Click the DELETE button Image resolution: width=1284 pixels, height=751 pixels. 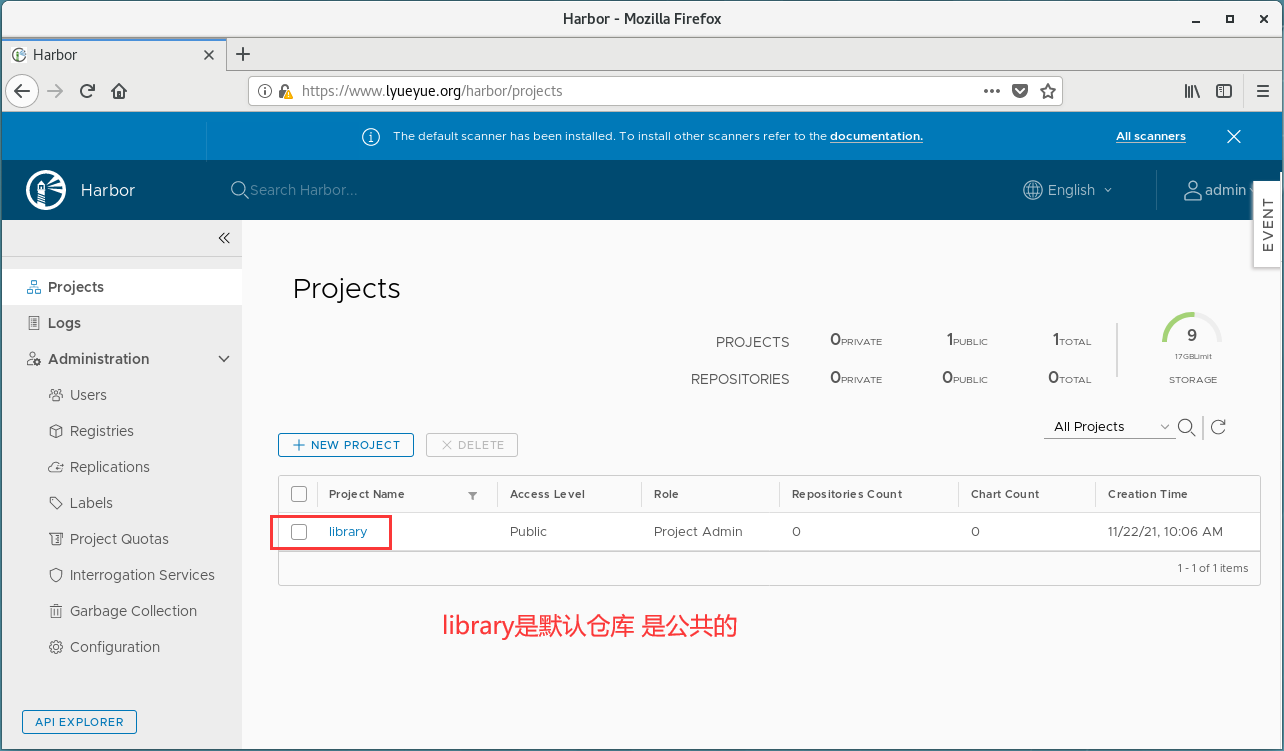(472, 445)
